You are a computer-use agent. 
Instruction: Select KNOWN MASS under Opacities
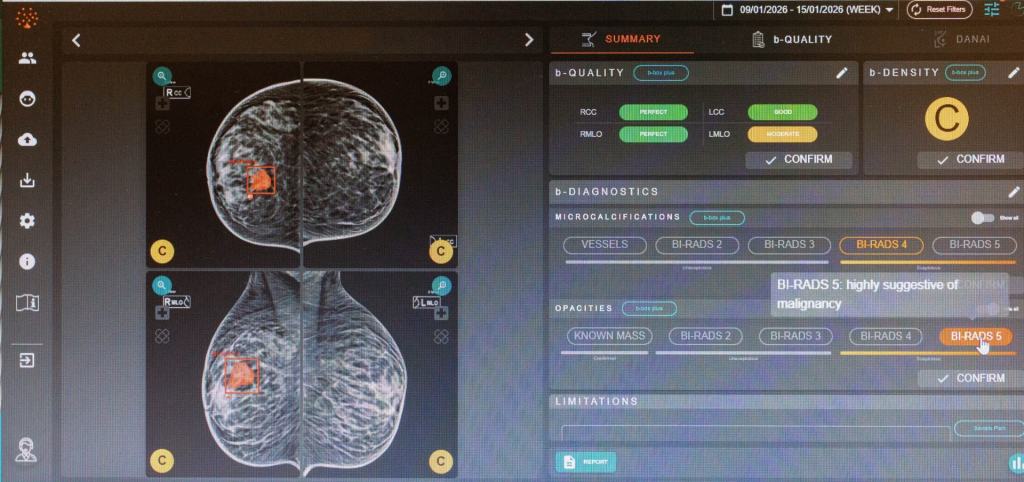tap(610, 336)
